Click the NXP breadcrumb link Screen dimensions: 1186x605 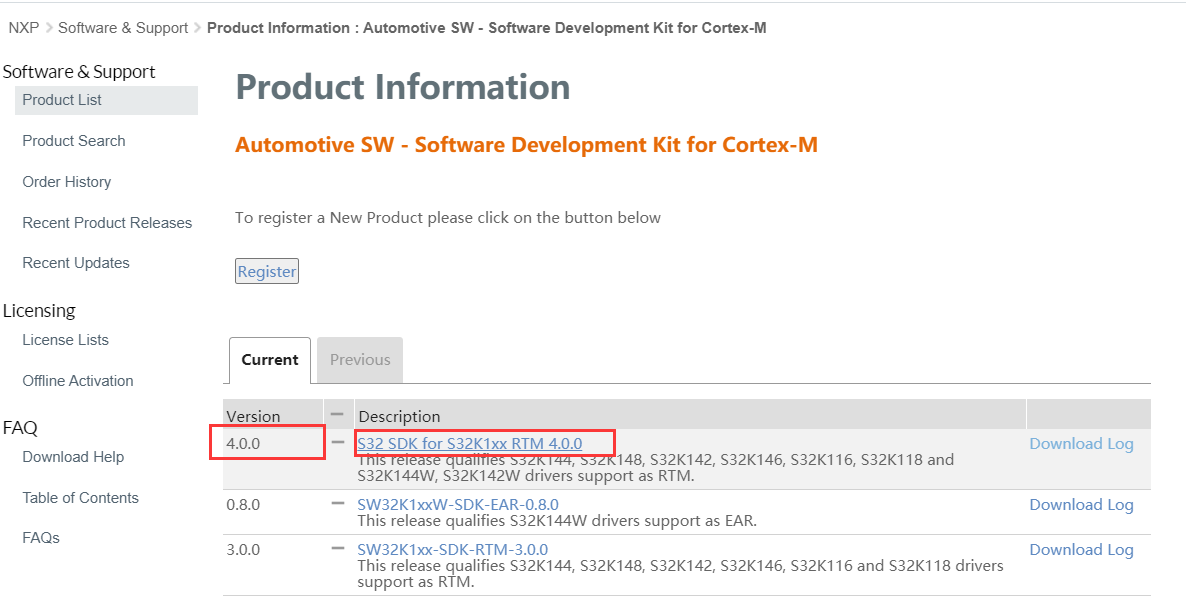click(24, 28)
